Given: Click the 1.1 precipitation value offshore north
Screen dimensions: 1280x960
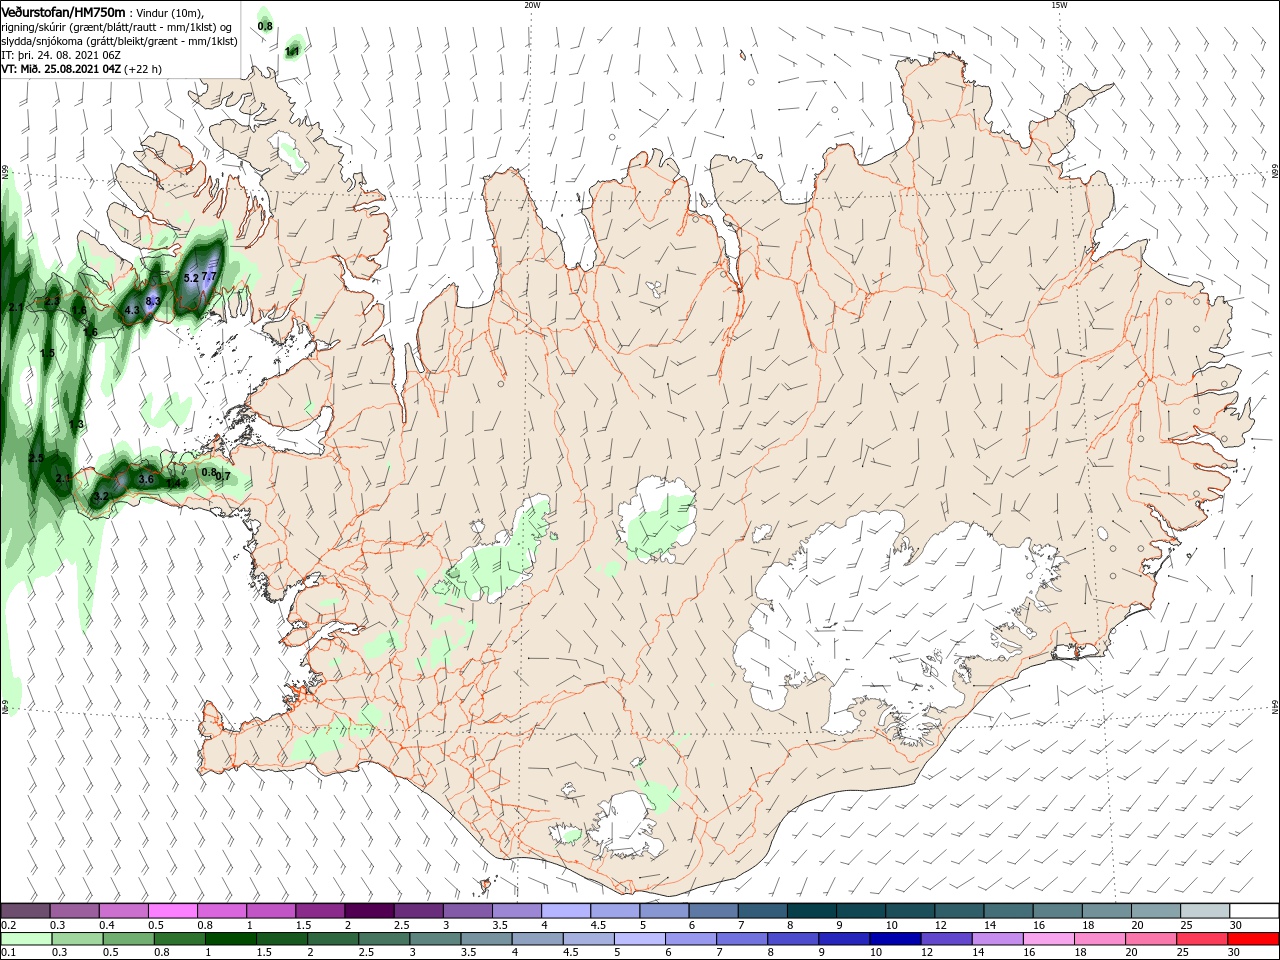Looking at the screenshot, I should (293, 50).
